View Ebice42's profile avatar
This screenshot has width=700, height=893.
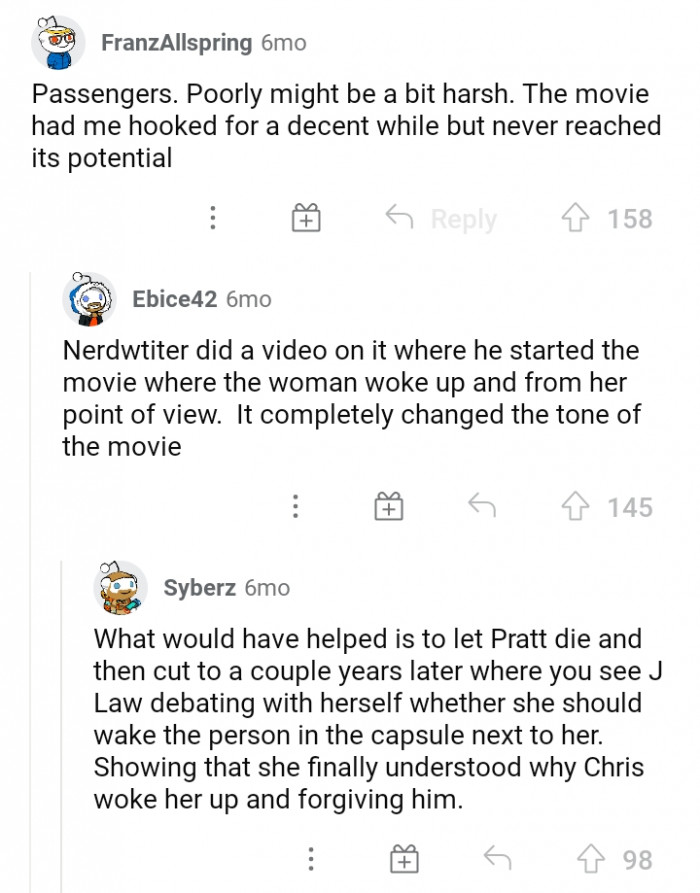point(90,298)
